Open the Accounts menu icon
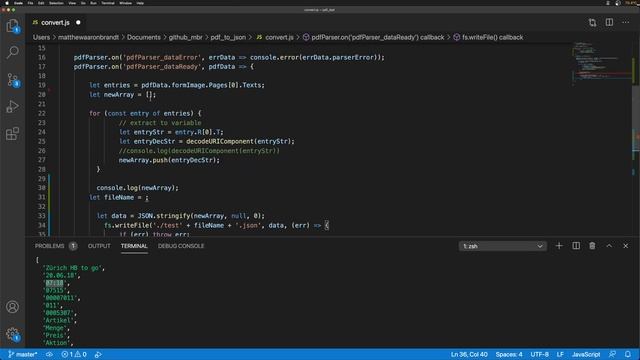 pyautogui.click(x=13, y=307)
